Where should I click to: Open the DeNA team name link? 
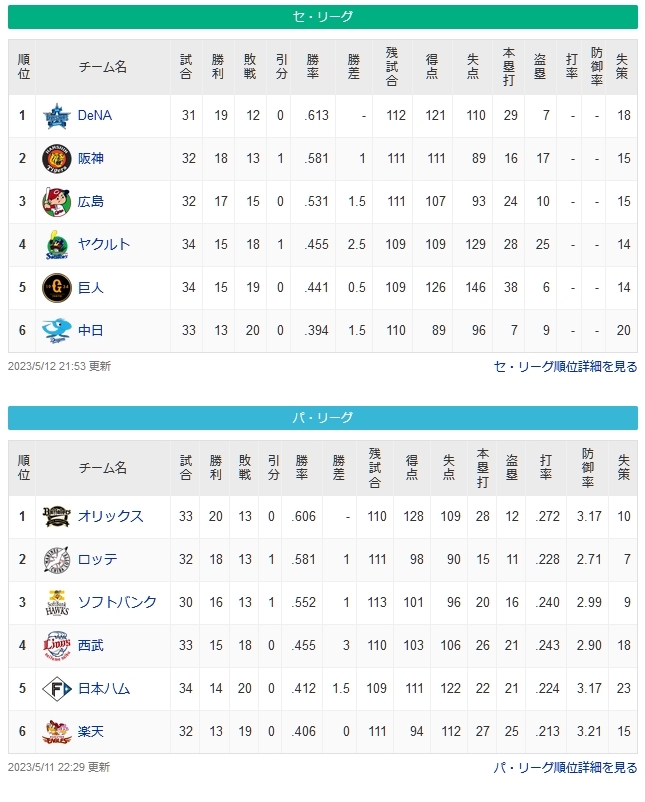click(x=95, y=116)
